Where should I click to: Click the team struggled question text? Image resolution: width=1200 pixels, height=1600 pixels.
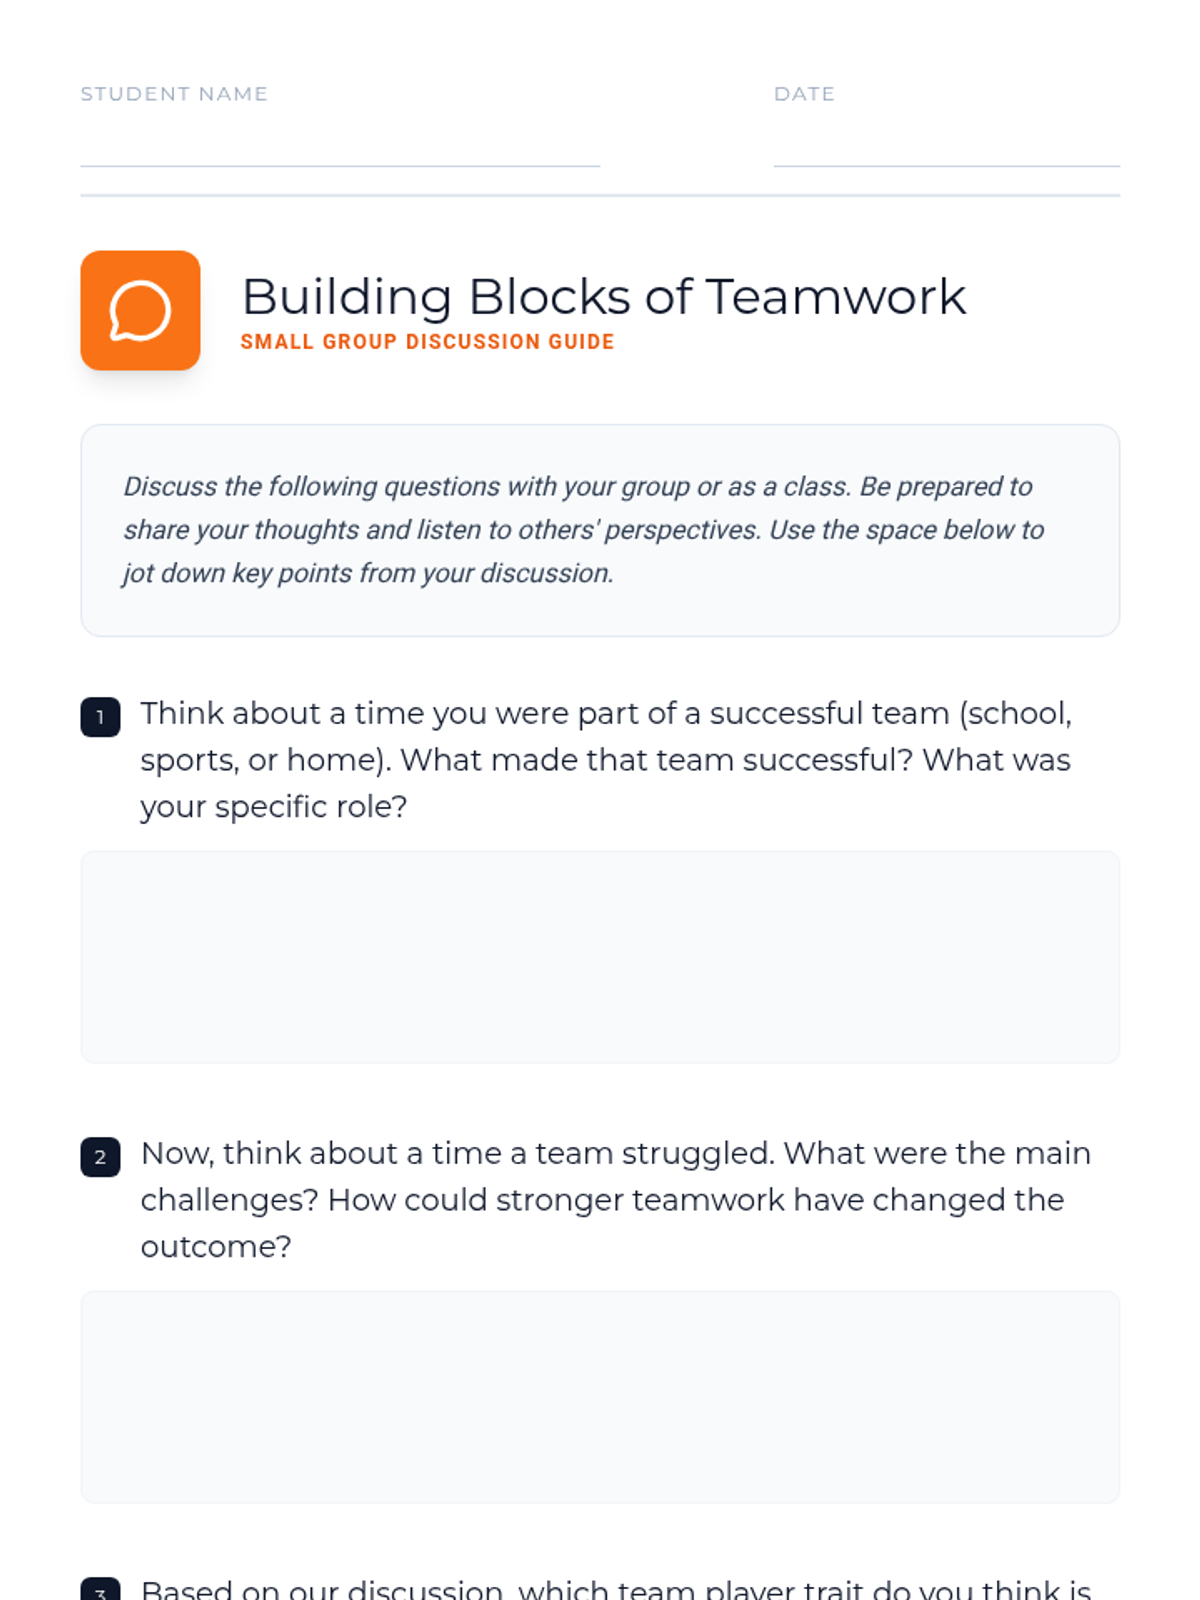pos(615,1200)
